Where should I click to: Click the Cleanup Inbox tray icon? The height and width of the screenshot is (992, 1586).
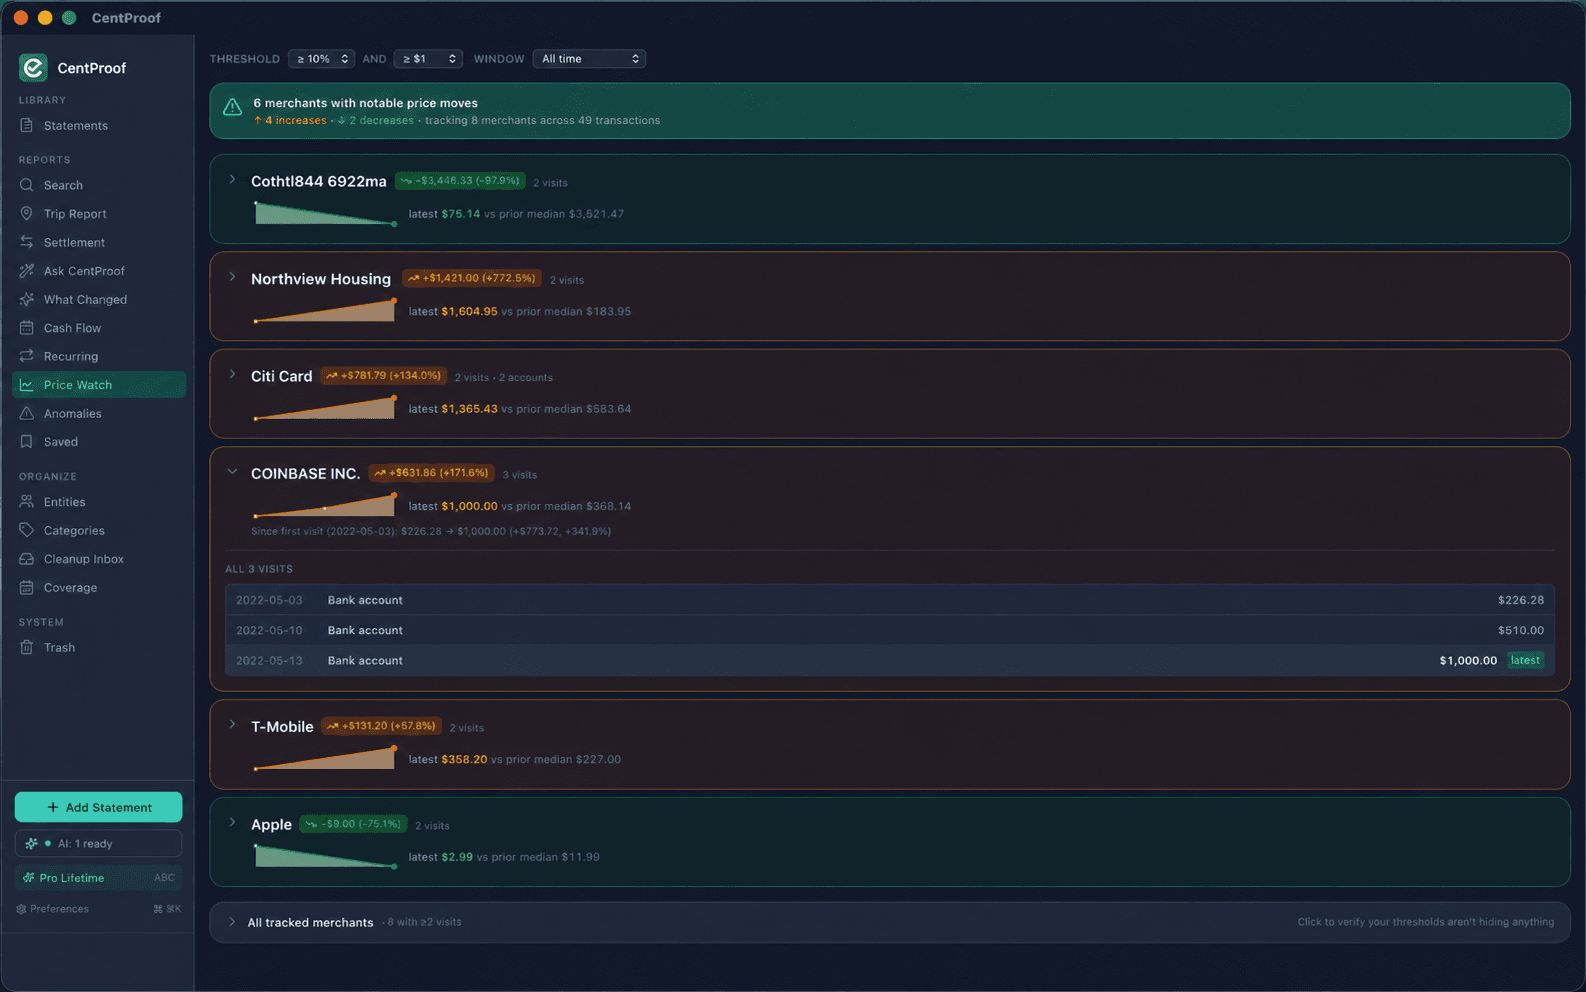27,559
